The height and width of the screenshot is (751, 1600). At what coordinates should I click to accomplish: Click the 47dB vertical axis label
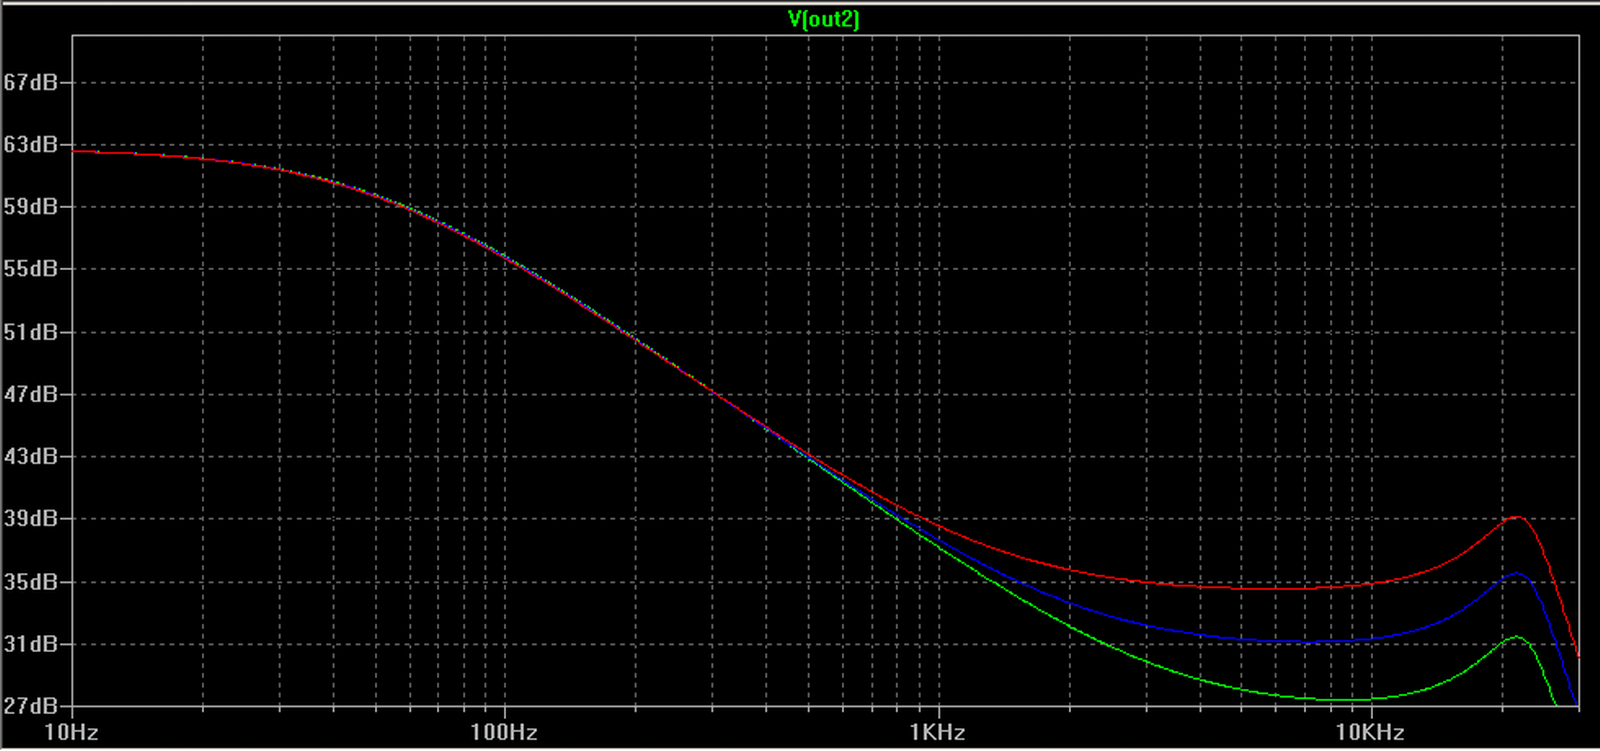(x=30, y=394)
